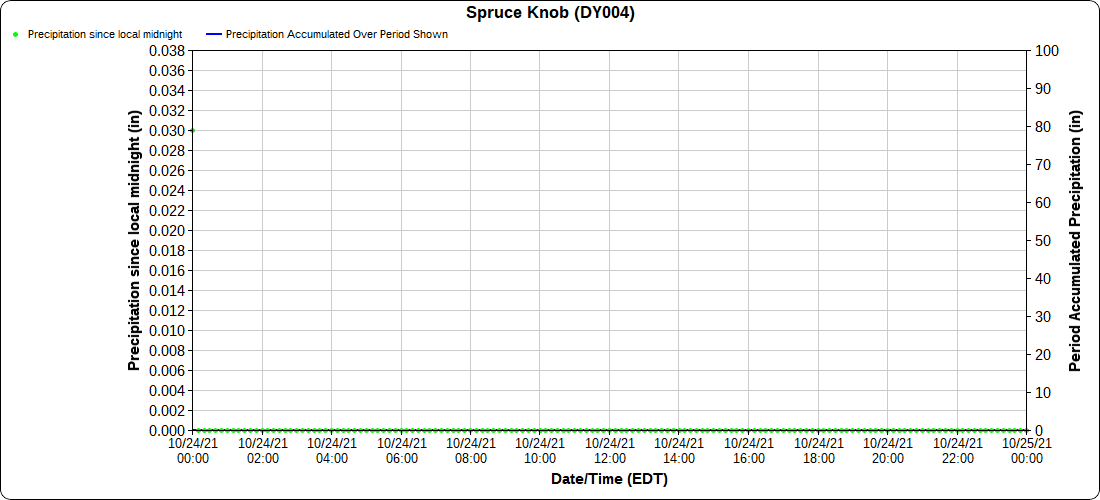Click the 'Date/Time (EDT)' axis title
The width and height of the screenshot is (1100, 500).
point(609,480)
